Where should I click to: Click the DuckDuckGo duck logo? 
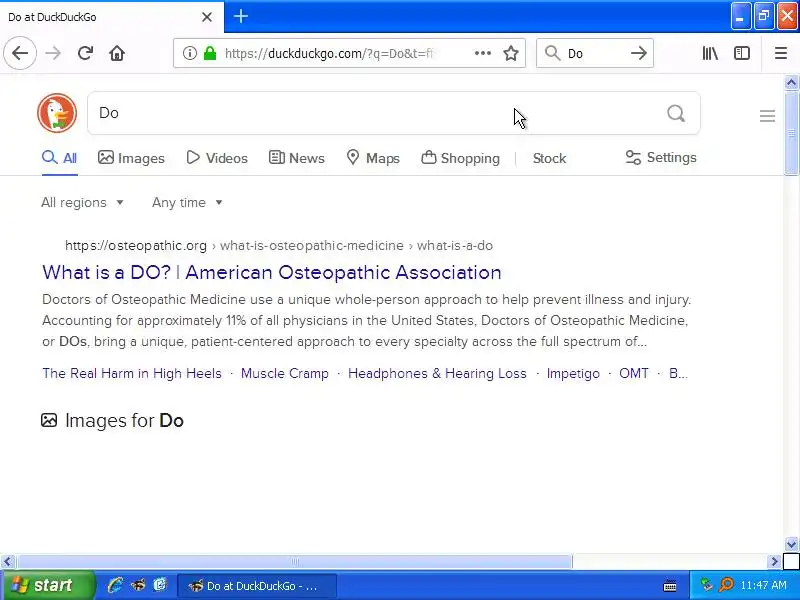[x=57, y=113]
